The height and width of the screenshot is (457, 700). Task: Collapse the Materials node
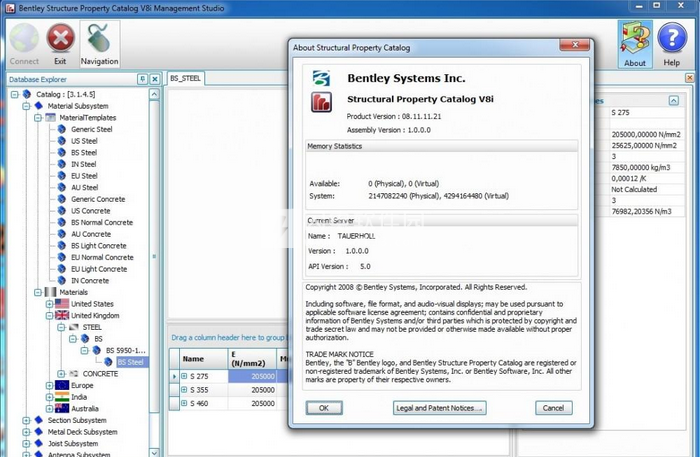click(x=38, y=292)
